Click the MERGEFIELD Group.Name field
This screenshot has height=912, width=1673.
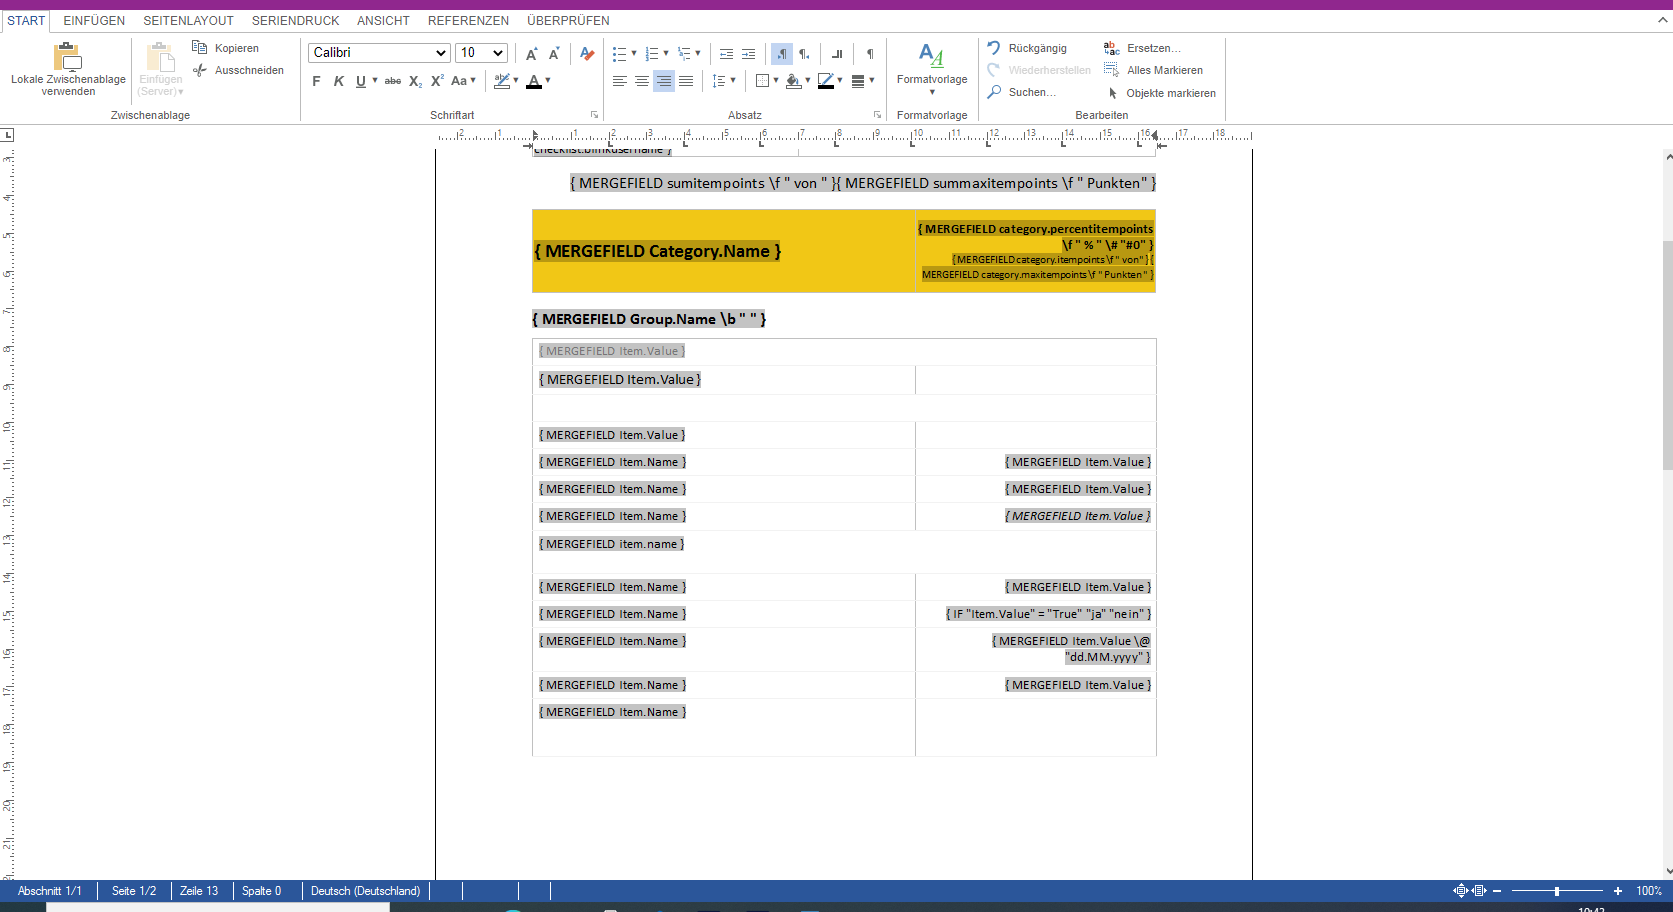[x=649, y=319]
